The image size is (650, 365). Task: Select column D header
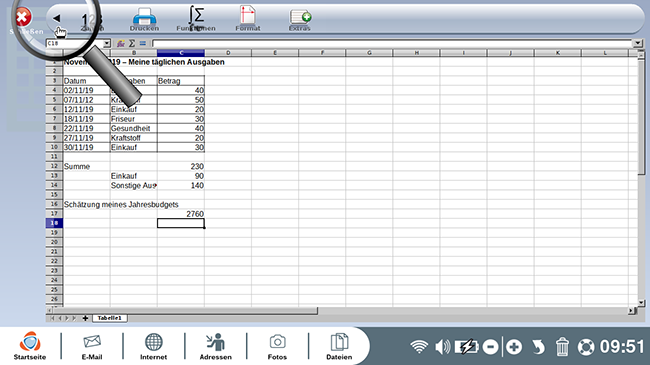tap(228, 53)
